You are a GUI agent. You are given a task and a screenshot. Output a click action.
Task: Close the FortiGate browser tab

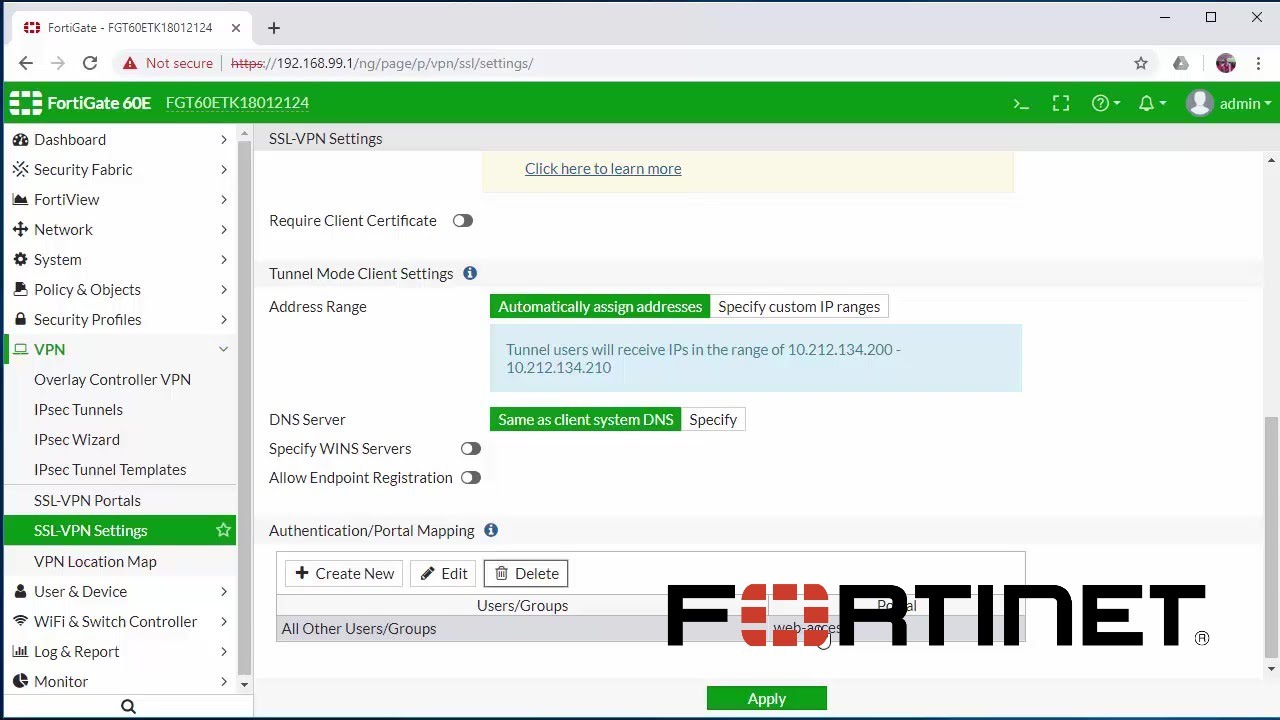[236, 28]
